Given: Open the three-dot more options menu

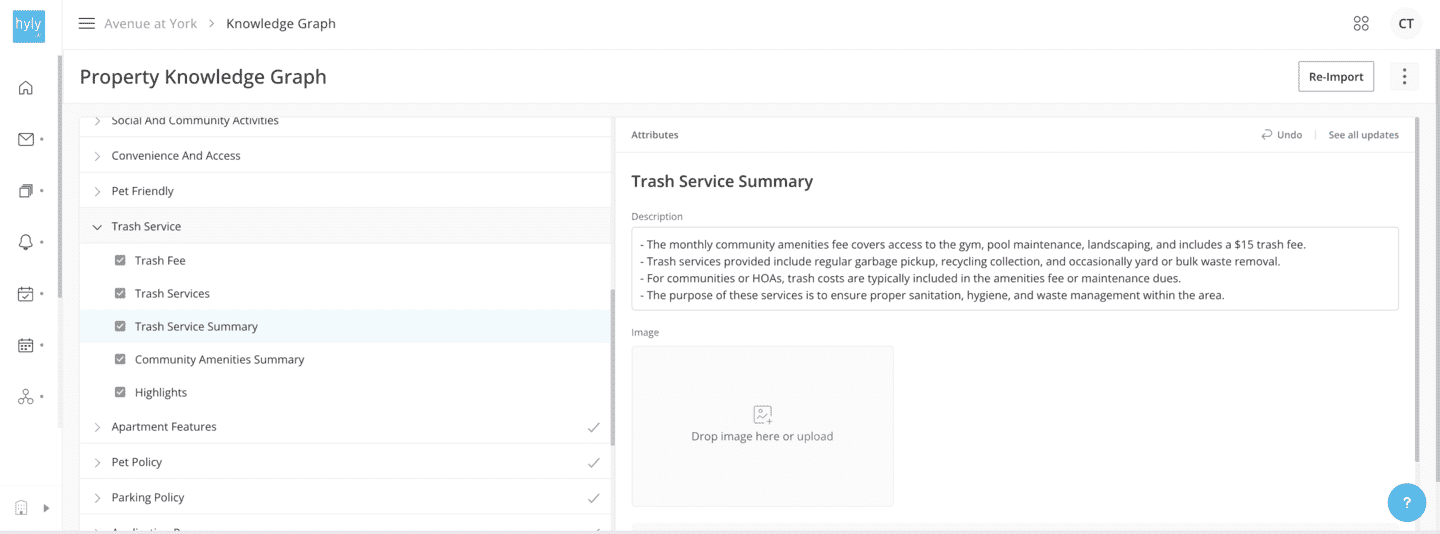Looking at the screenshot, I should (1404, 77).
